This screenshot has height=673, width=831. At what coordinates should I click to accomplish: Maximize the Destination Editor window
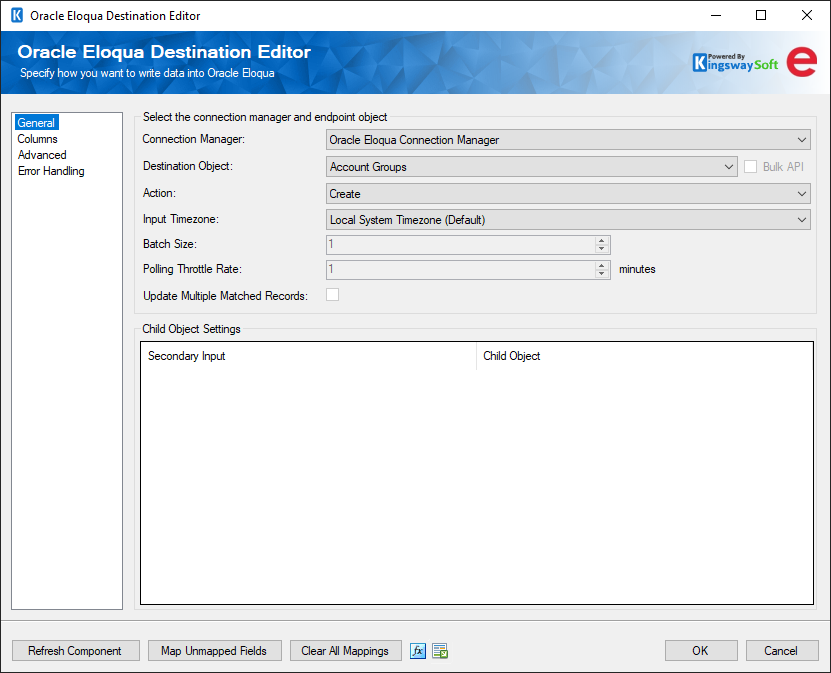(761, 15)
